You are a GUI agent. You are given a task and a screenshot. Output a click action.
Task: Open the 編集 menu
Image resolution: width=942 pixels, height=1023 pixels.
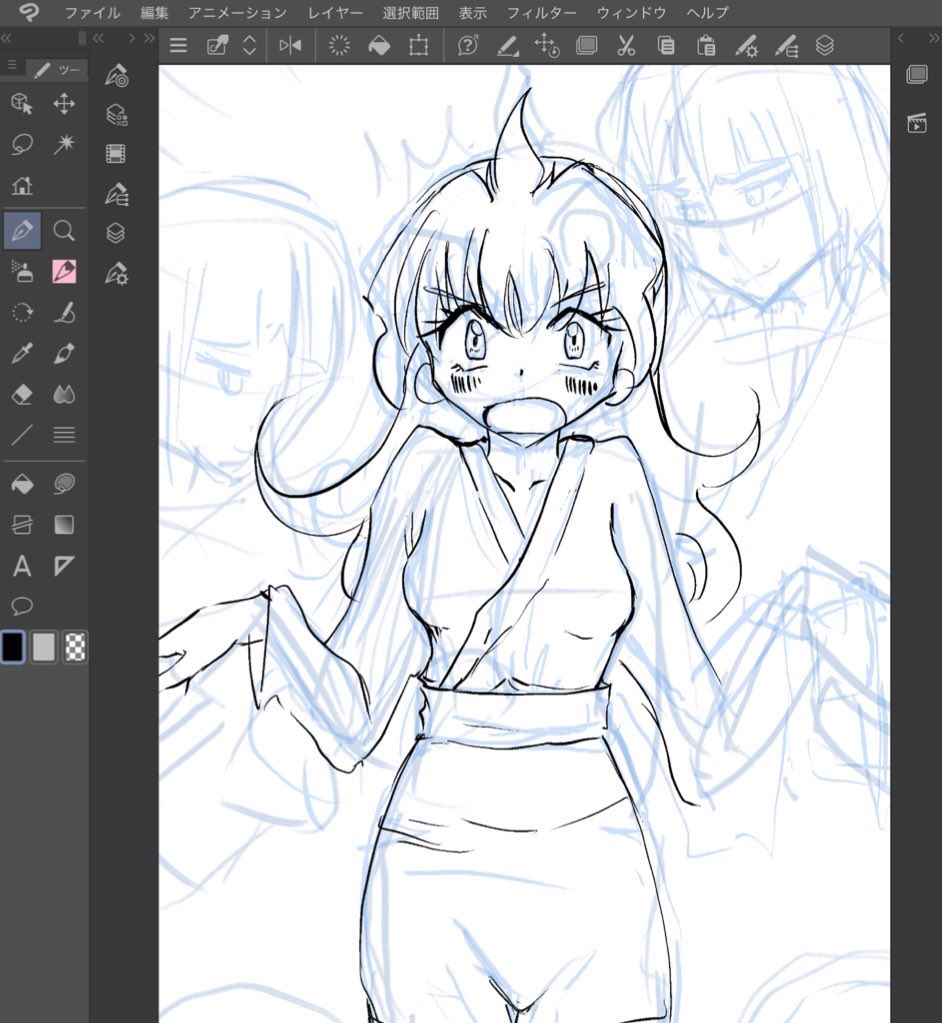[155, 12]
